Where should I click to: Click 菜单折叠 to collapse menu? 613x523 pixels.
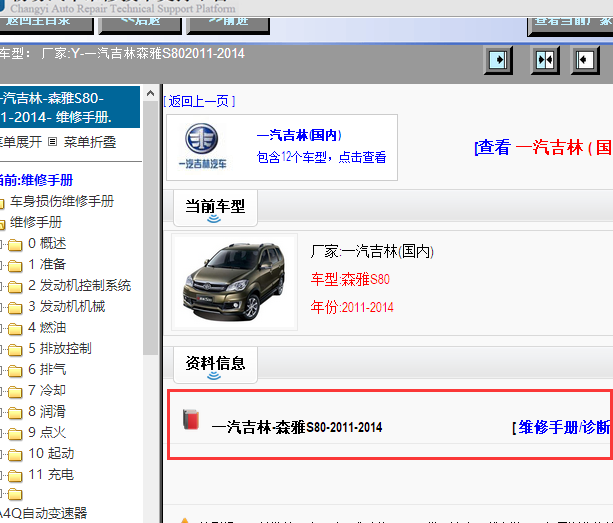coord(90,142)
